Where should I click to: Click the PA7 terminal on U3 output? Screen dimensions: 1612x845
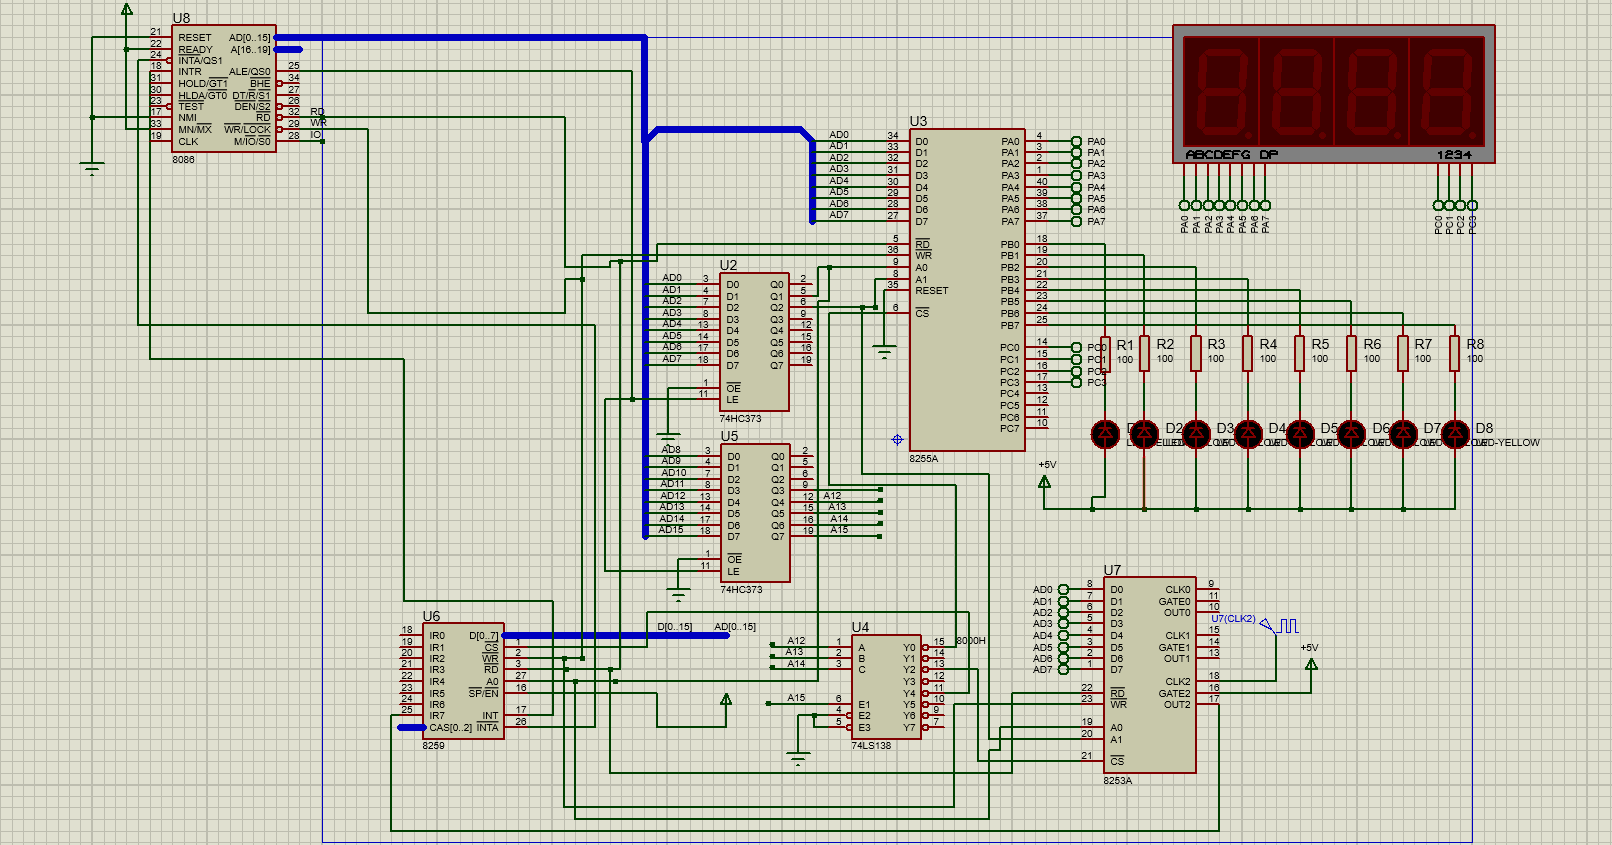[x=1076, y=221]
